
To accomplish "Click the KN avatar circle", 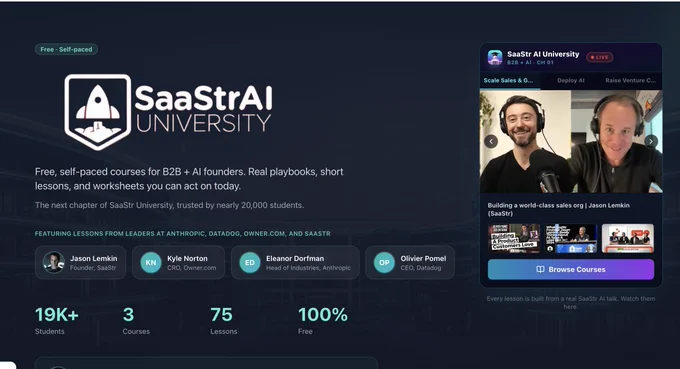I will [151, 262].
